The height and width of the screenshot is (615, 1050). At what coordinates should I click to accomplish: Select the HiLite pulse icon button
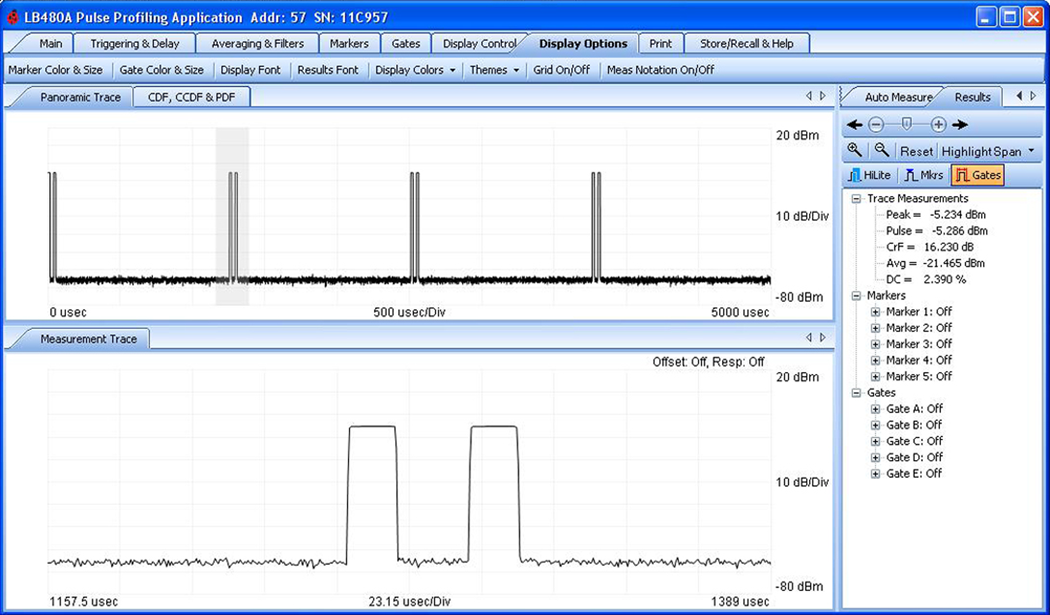point(868,175)
